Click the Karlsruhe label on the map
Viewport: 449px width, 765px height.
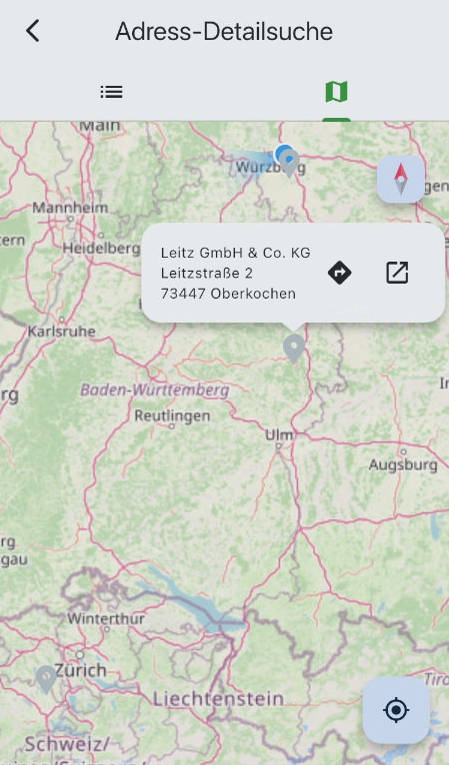[61, 331]
